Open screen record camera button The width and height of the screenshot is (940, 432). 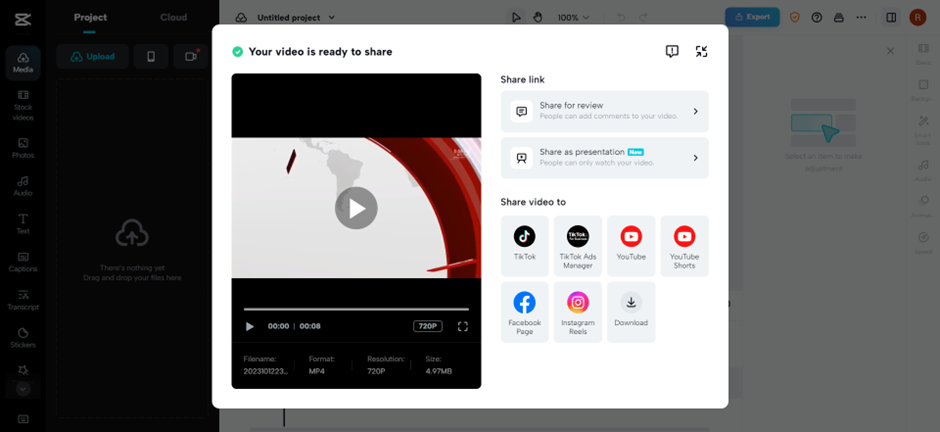pos(191,56)
